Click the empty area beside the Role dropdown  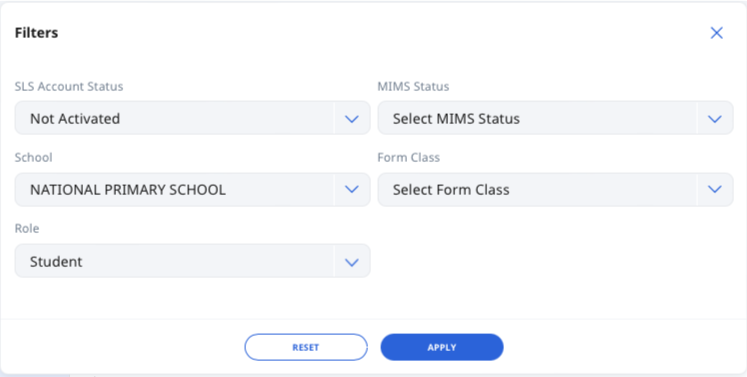point(555,261)
